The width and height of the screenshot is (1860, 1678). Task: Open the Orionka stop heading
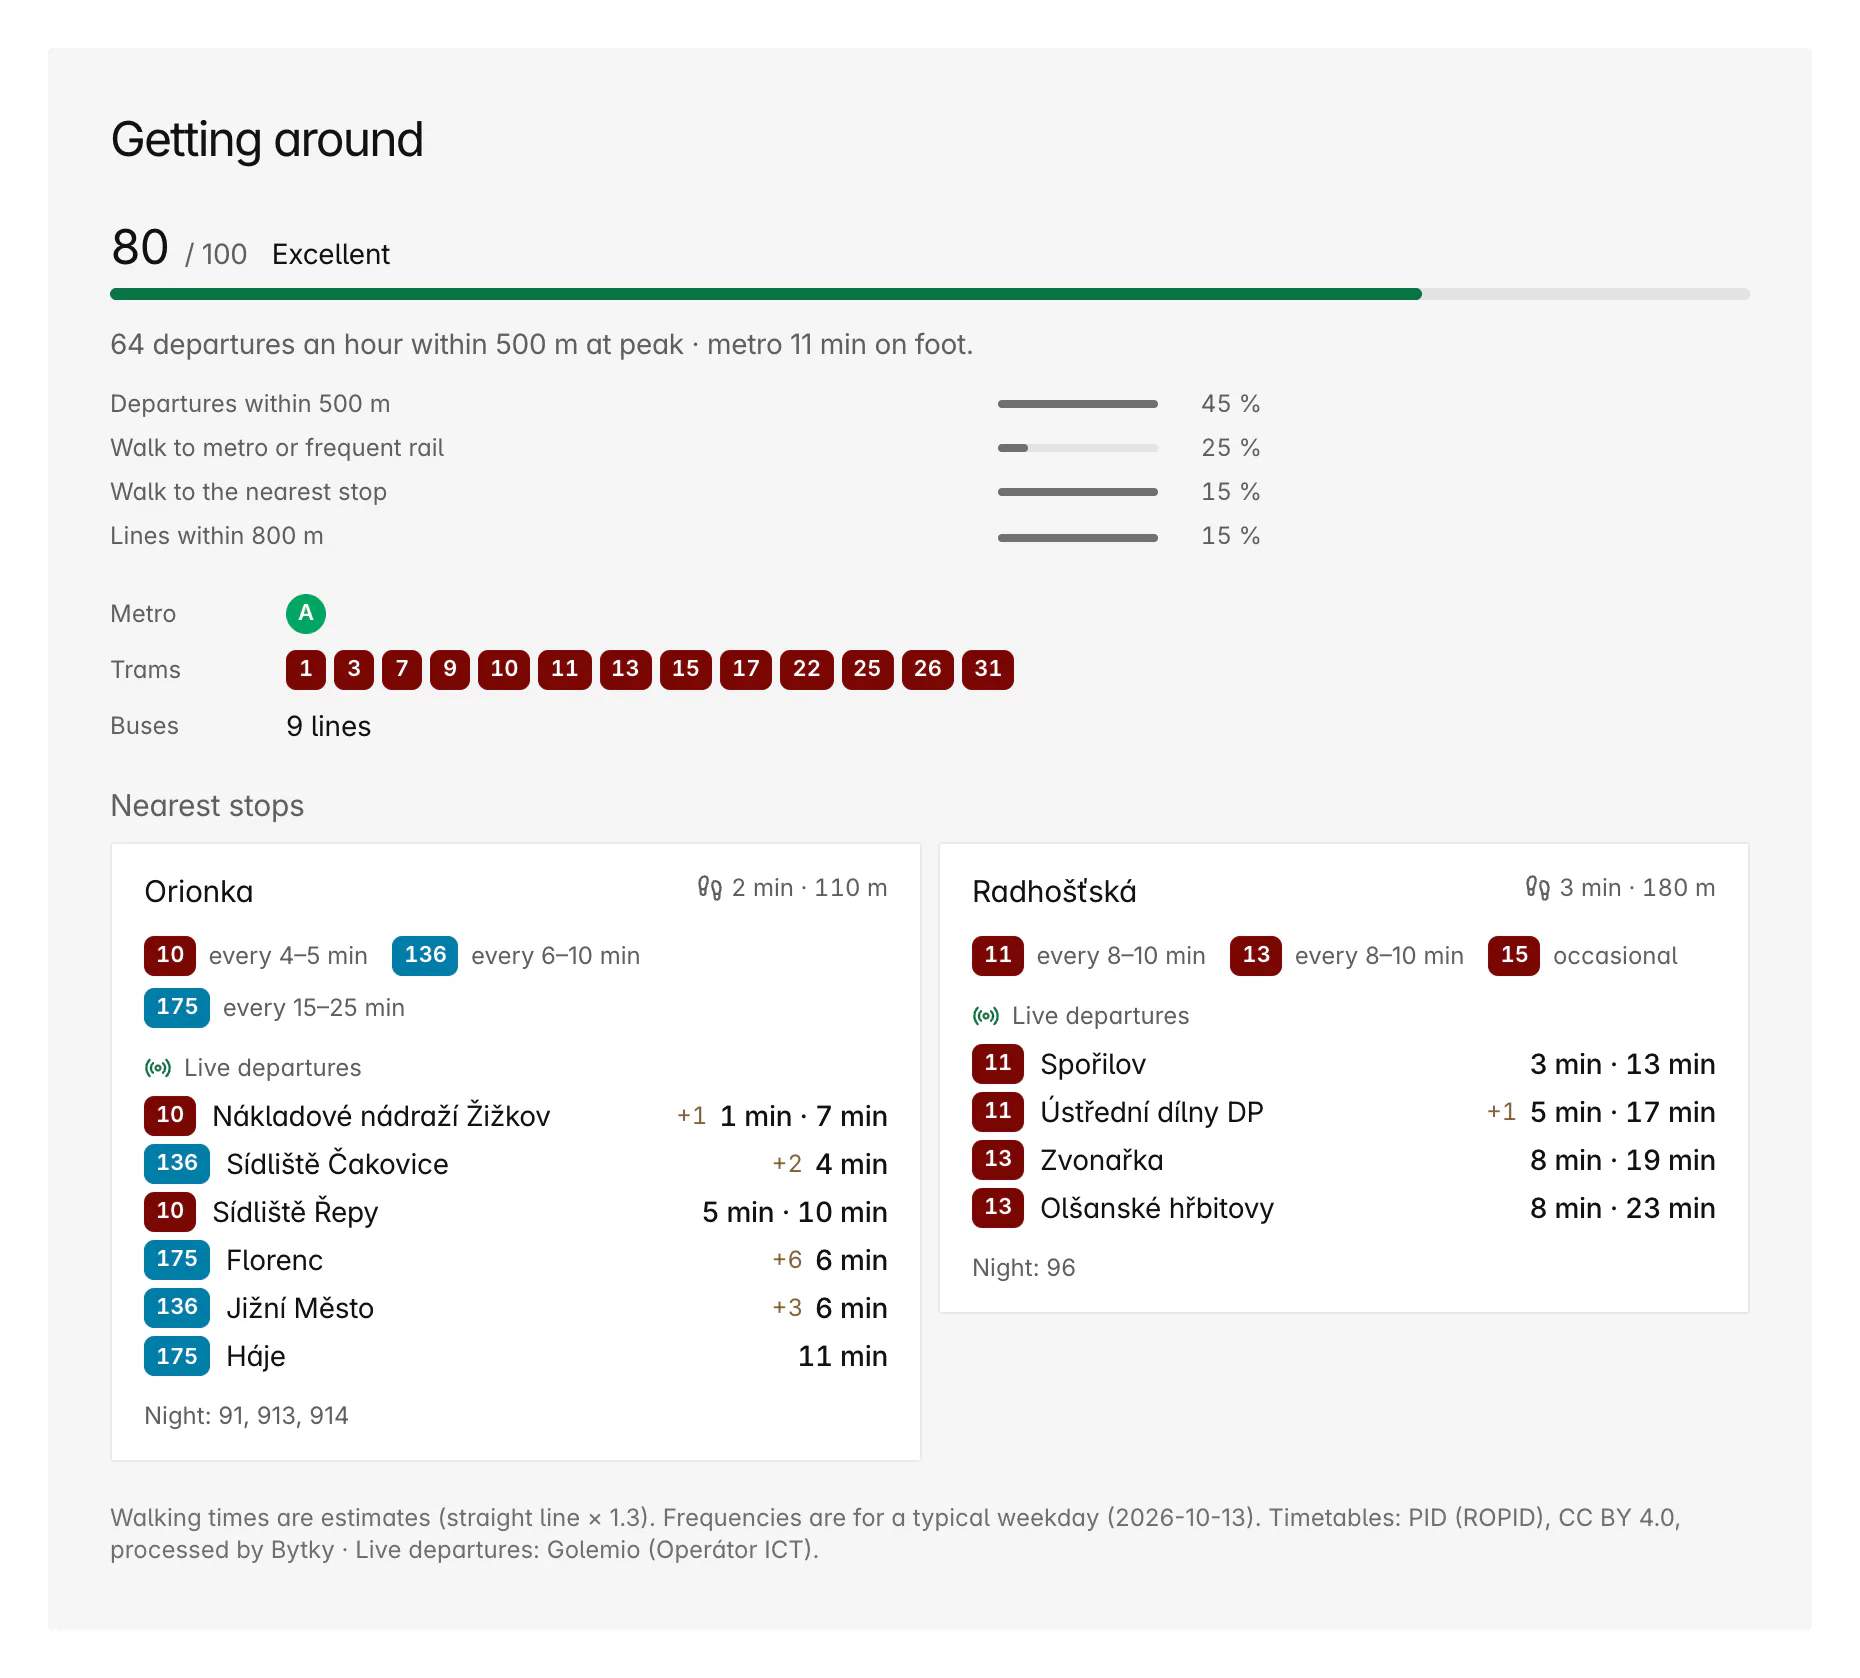coord(199,892)
